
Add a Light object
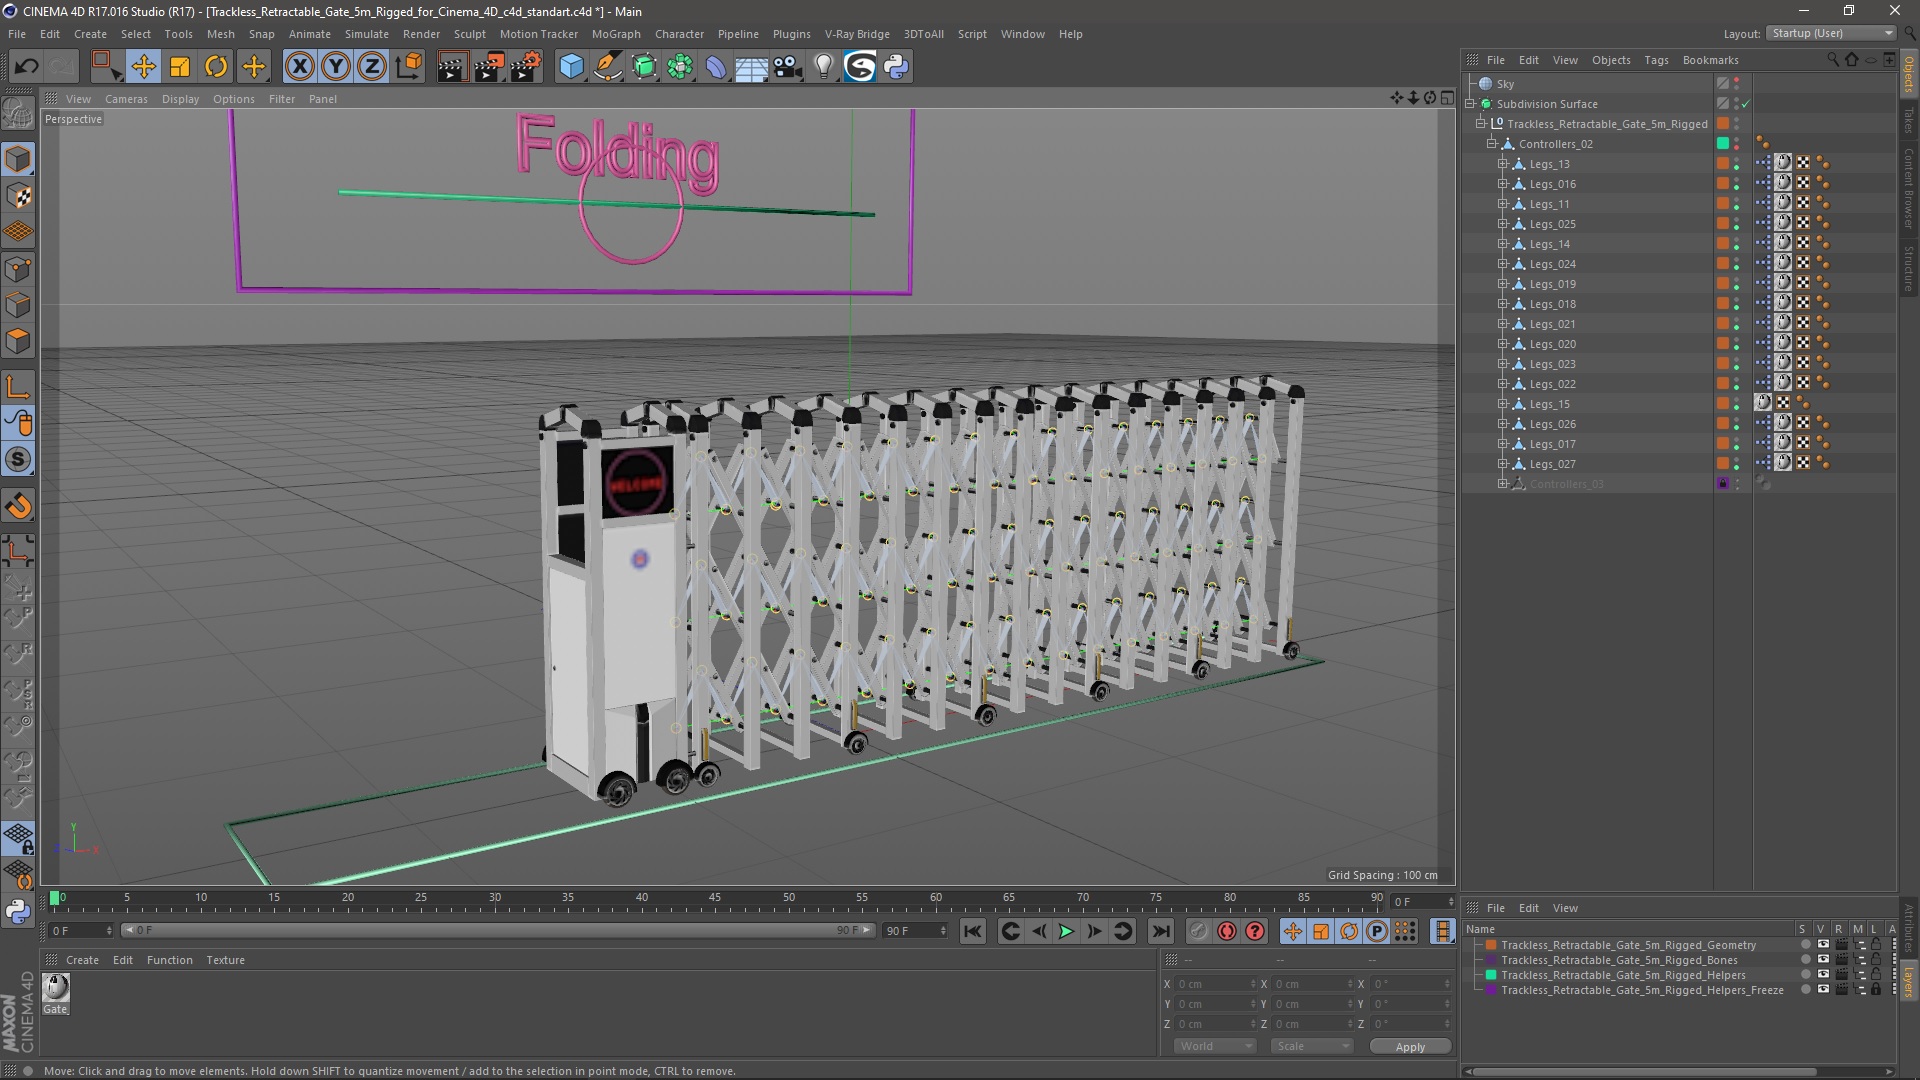(824, 67)
